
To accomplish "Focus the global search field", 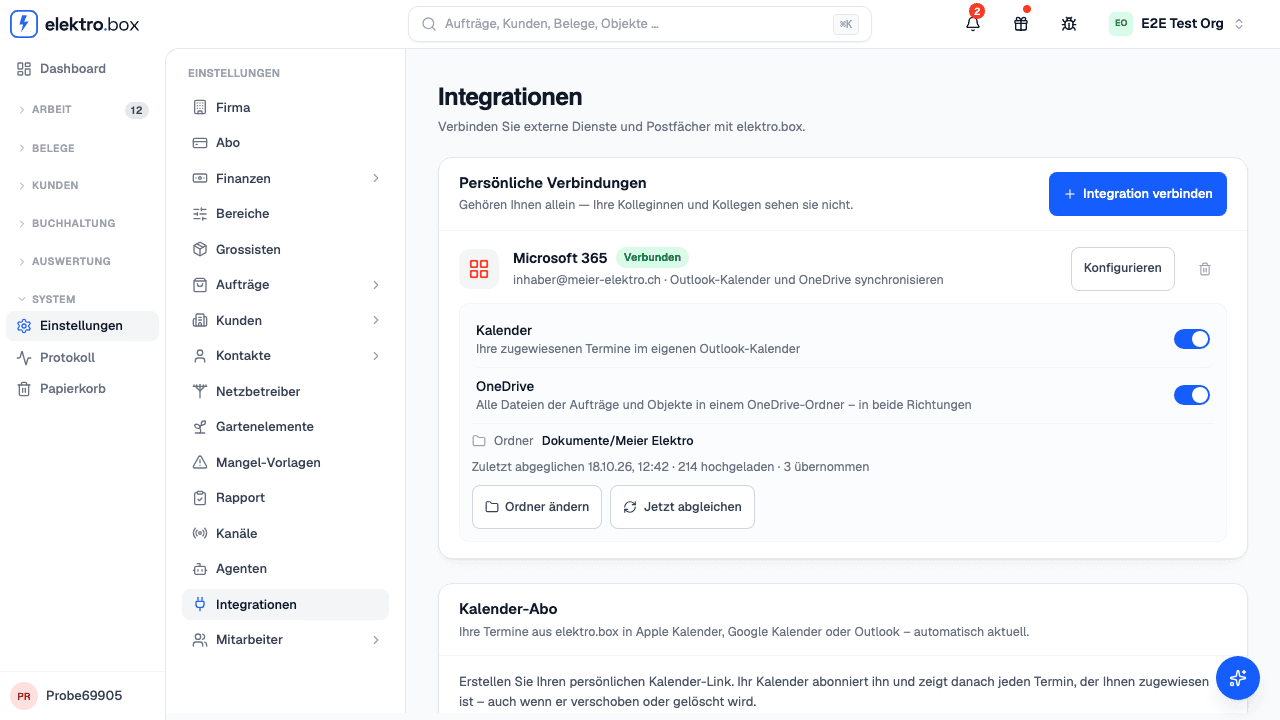I will click(x=640, y=24).
